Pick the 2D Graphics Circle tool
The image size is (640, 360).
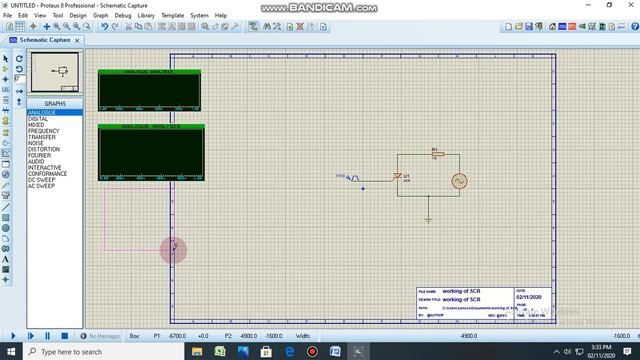click(x=5, y=228)
